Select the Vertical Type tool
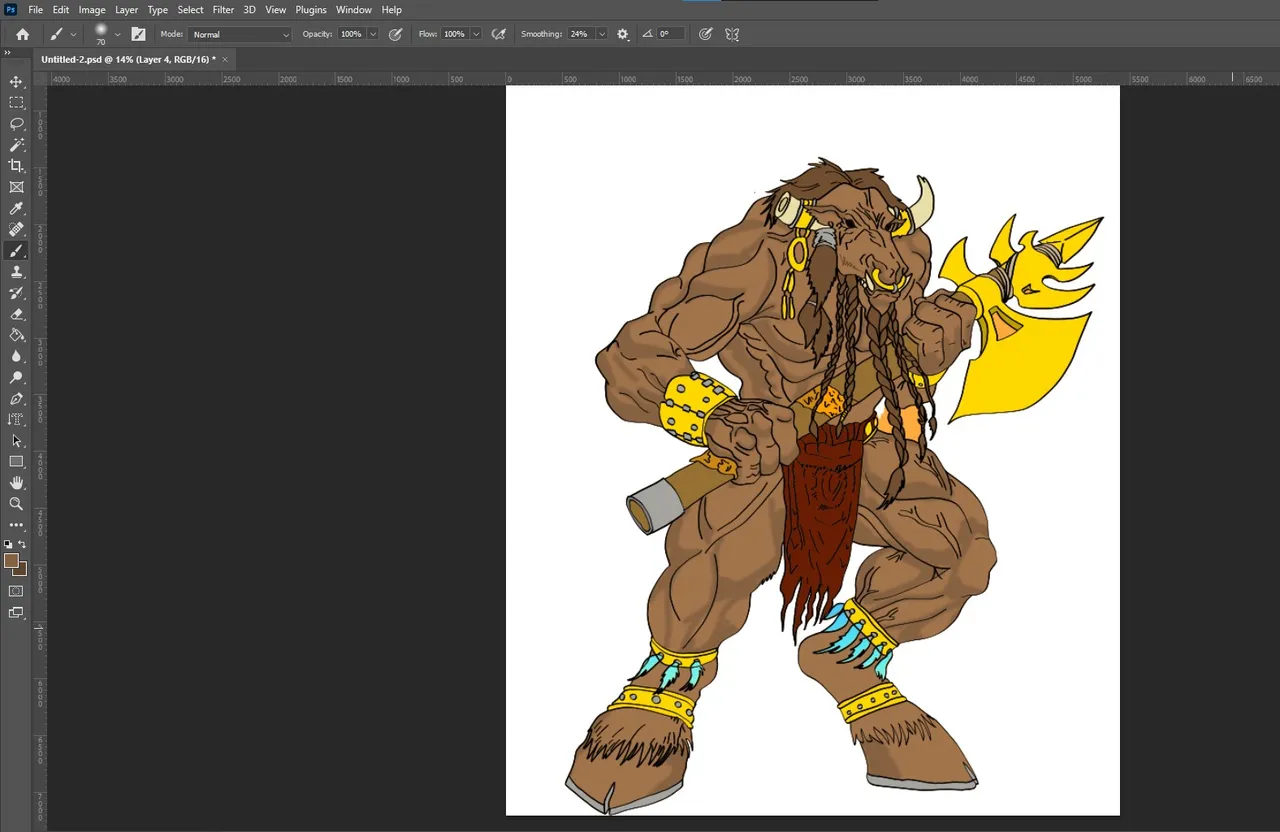The height and width of the screenshot is (832, 1280). (16, 420)
